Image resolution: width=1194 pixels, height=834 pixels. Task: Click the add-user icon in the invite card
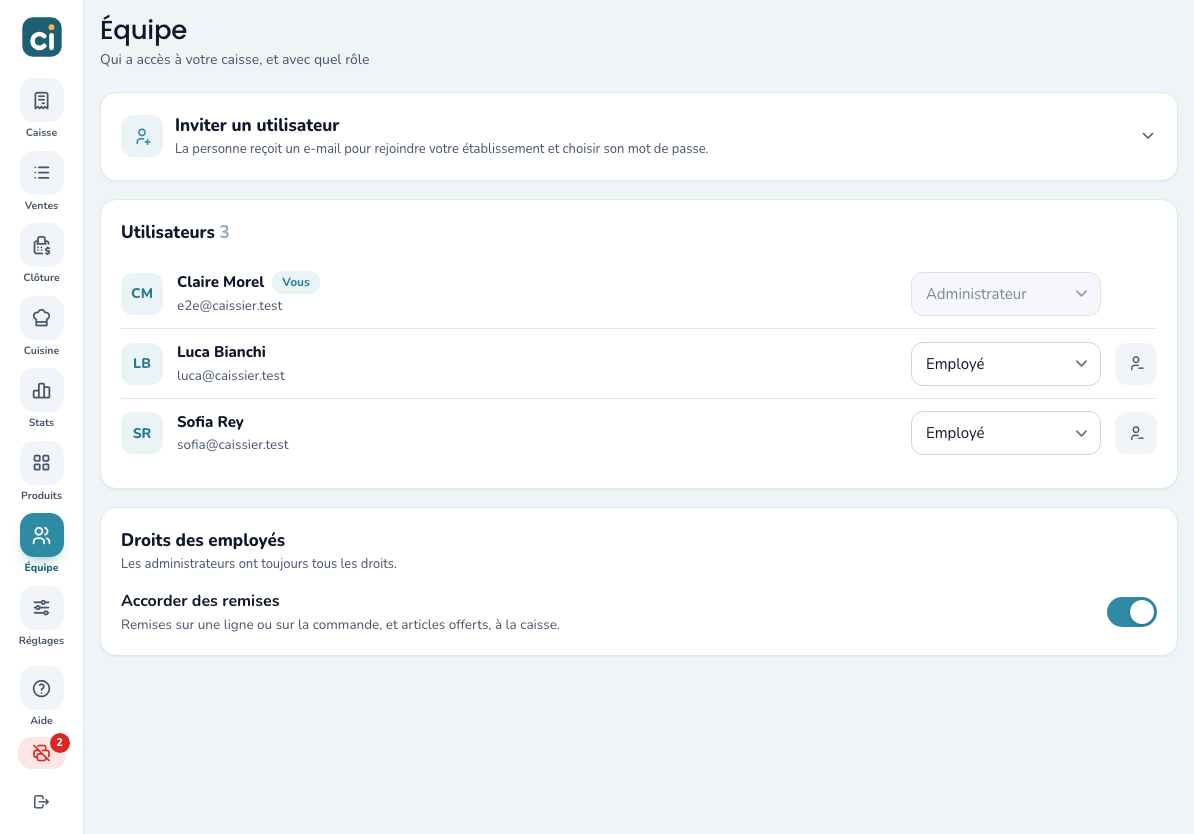pos(142,136)
